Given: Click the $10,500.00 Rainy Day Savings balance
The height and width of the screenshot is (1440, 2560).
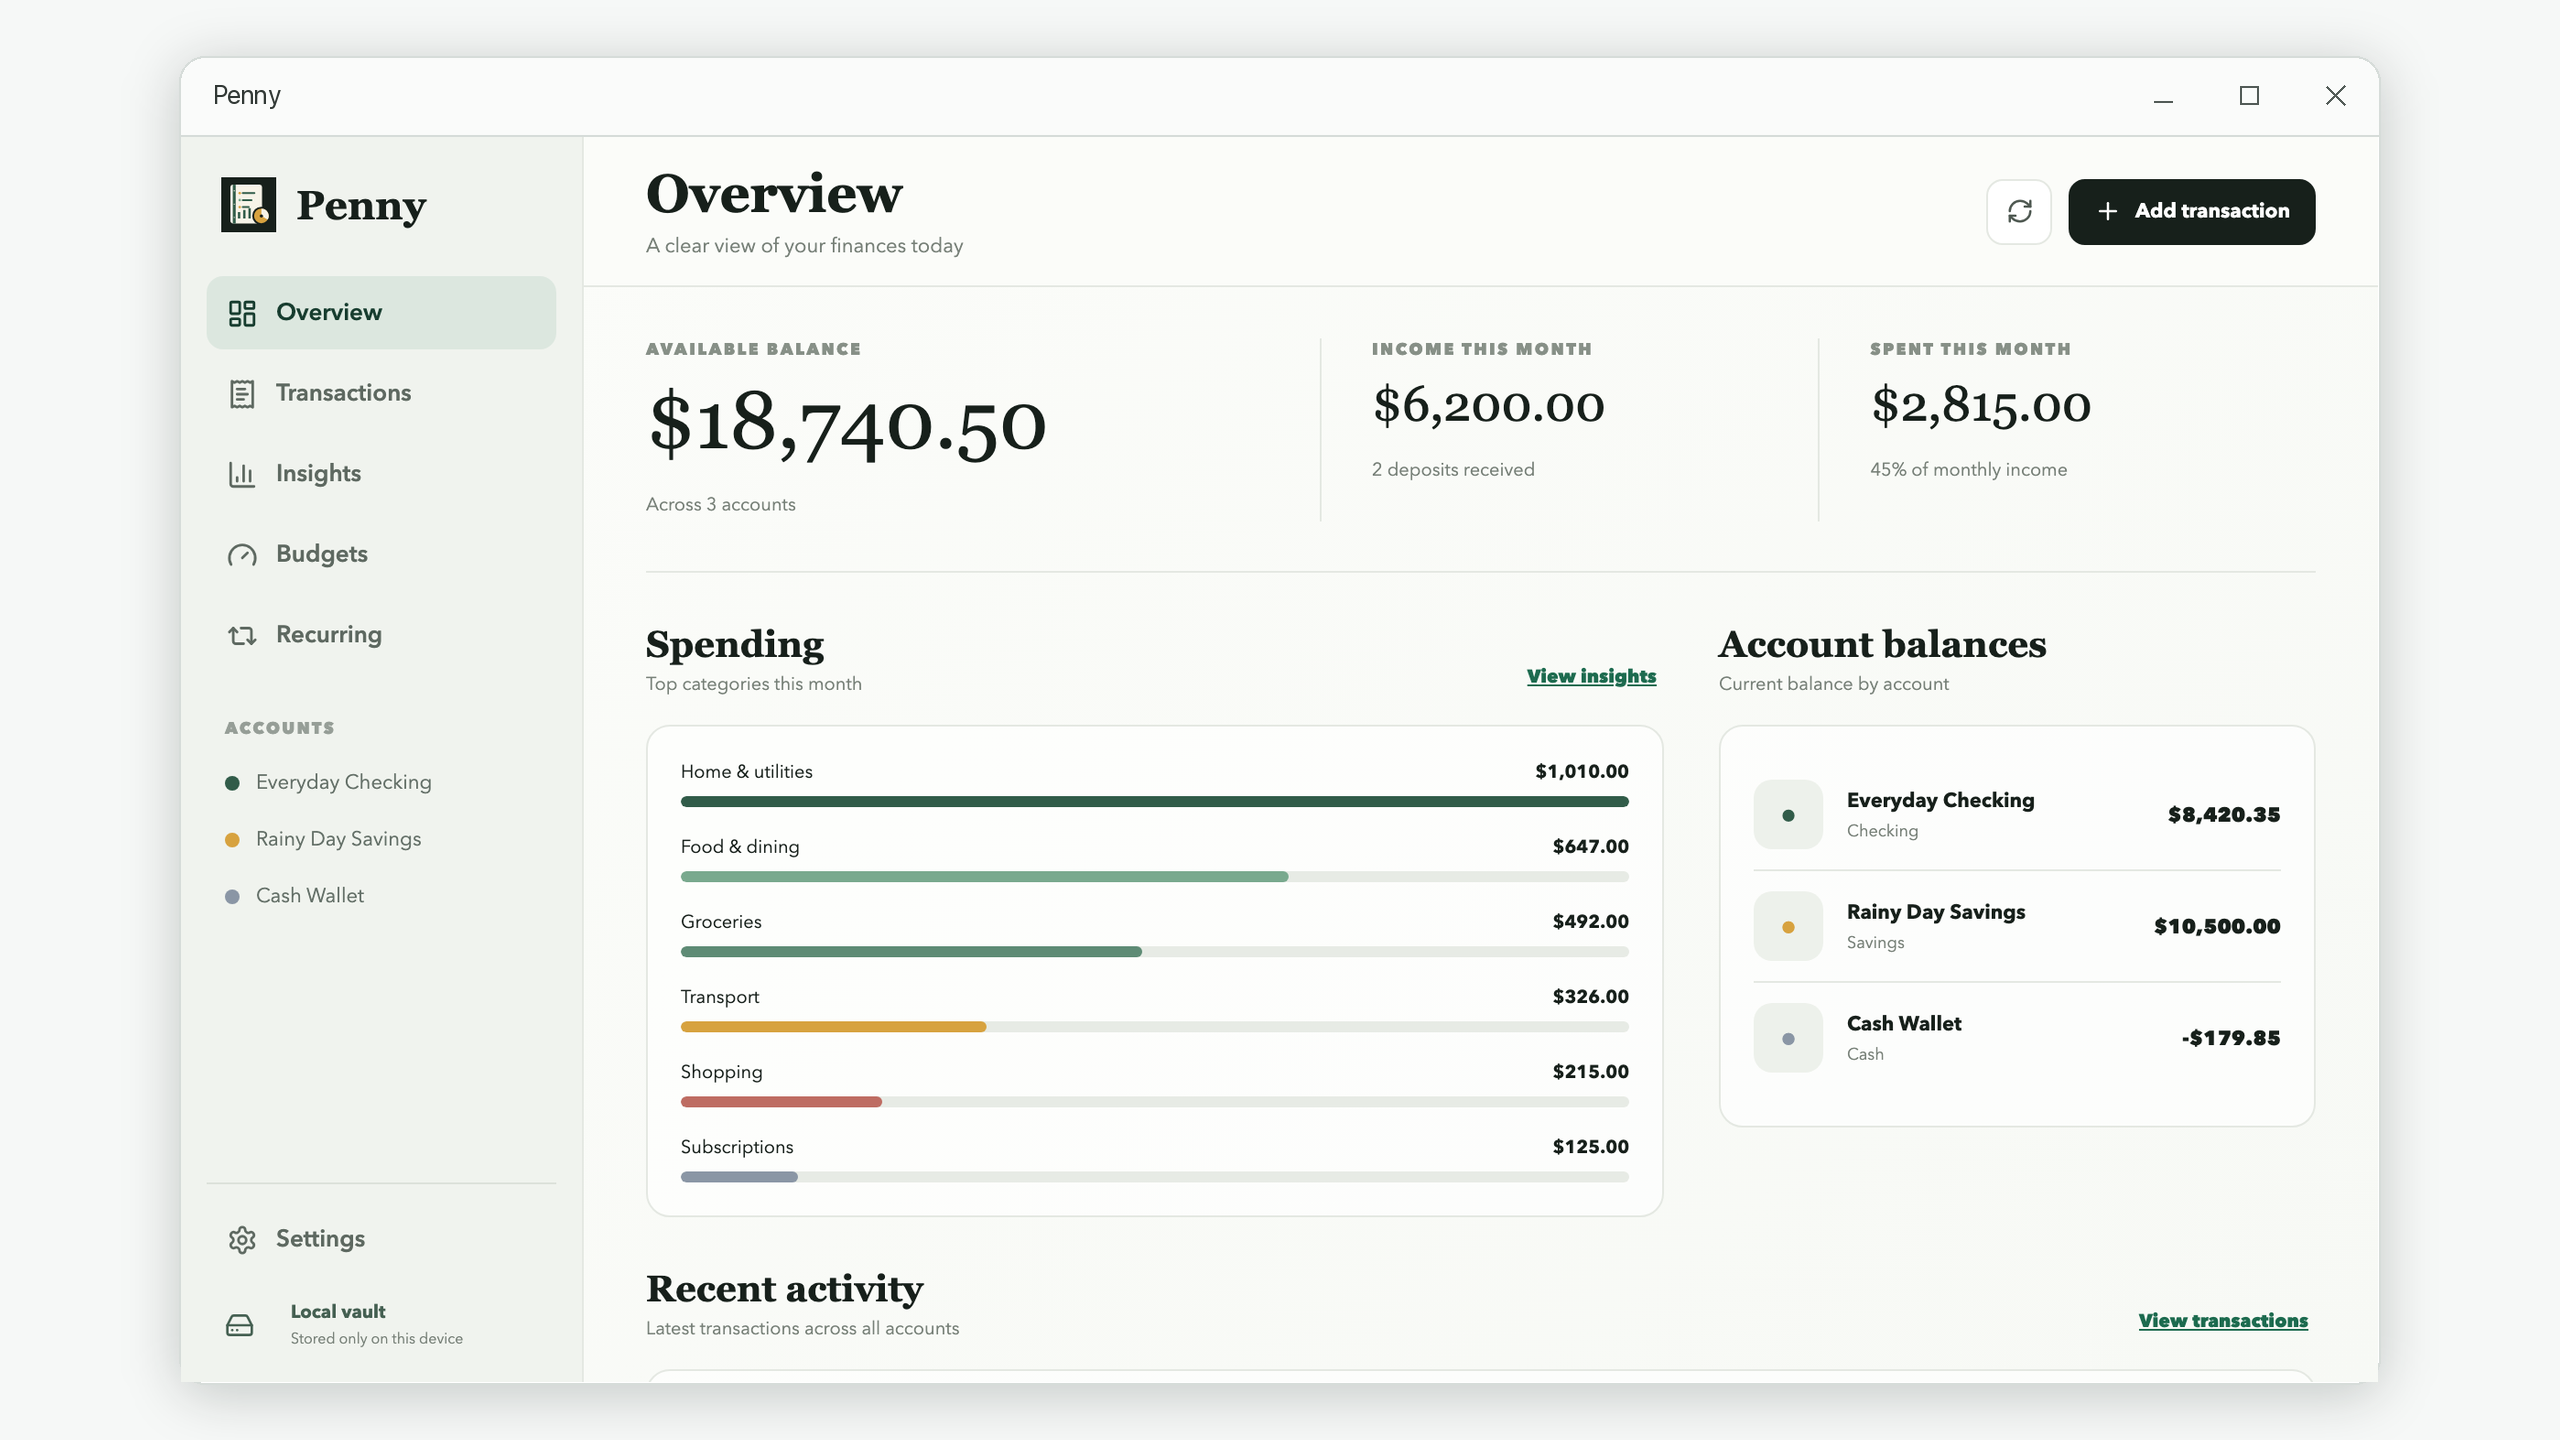Looking at the screenshot, I should coord(2217,927).
